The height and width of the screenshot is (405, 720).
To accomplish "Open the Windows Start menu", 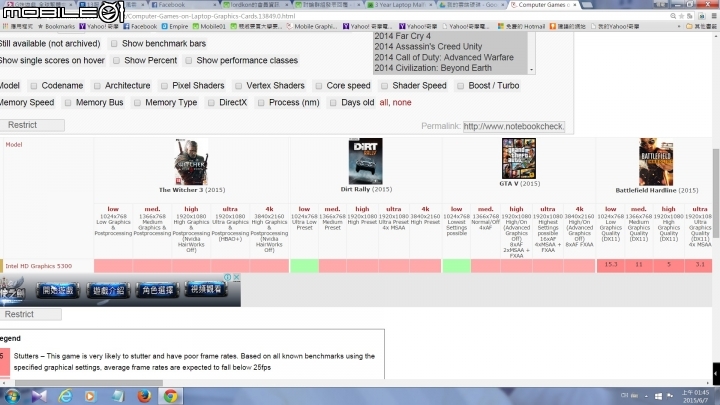I will pos(11,396).
